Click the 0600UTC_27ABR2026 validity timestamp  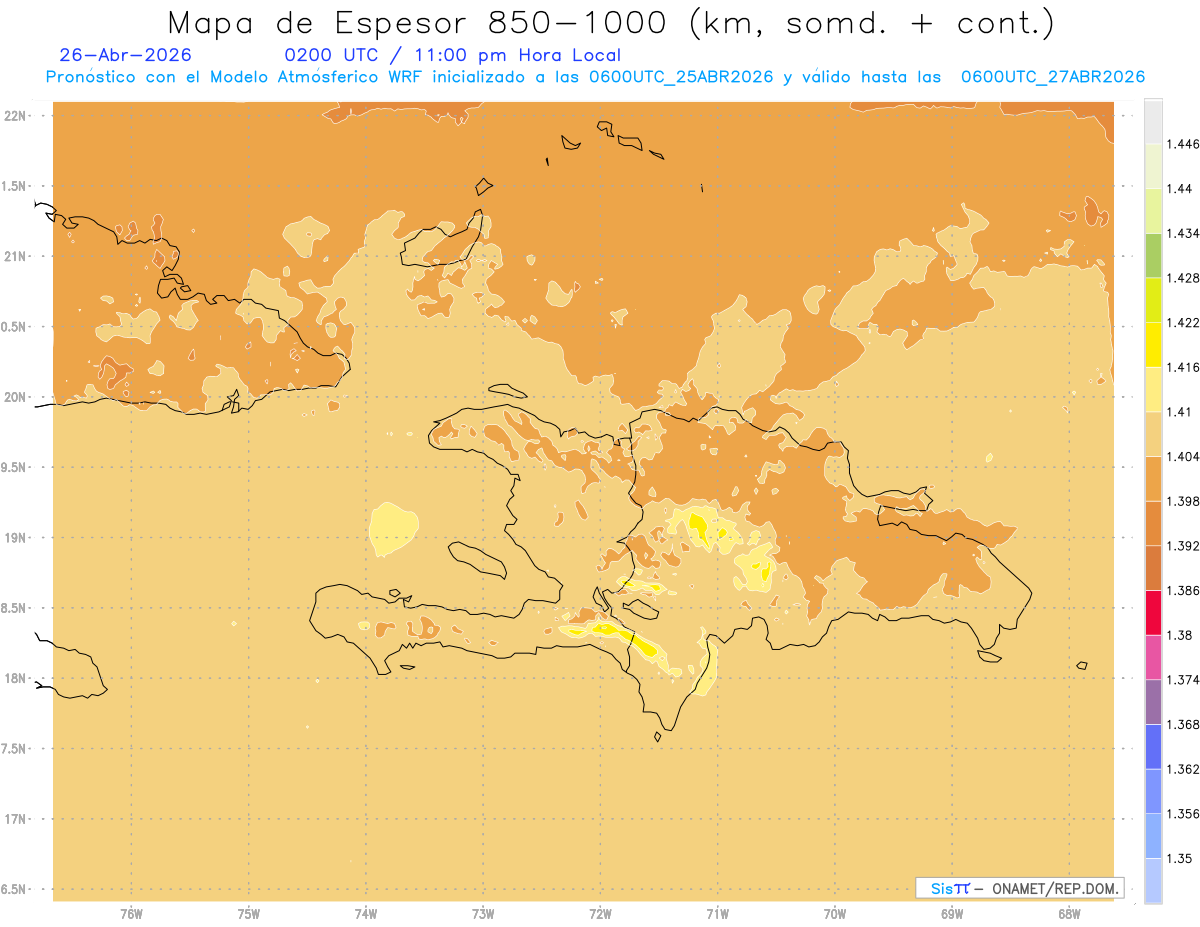1052,77
